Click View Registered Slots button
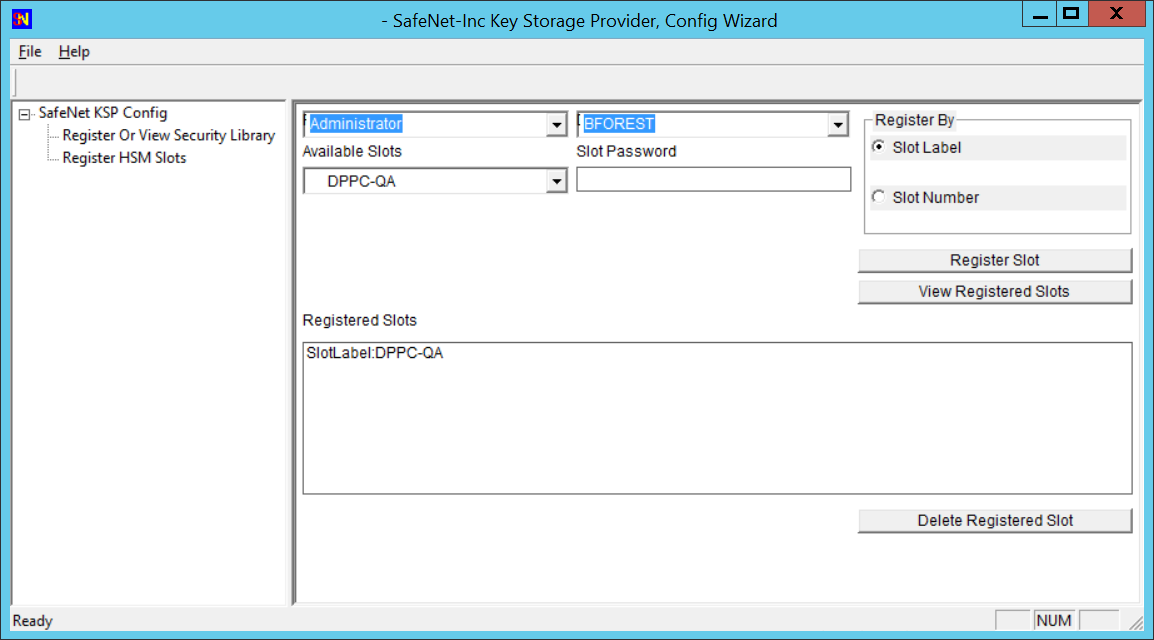The width and height of the screenshot is (1154, 640). coord(994,292)
